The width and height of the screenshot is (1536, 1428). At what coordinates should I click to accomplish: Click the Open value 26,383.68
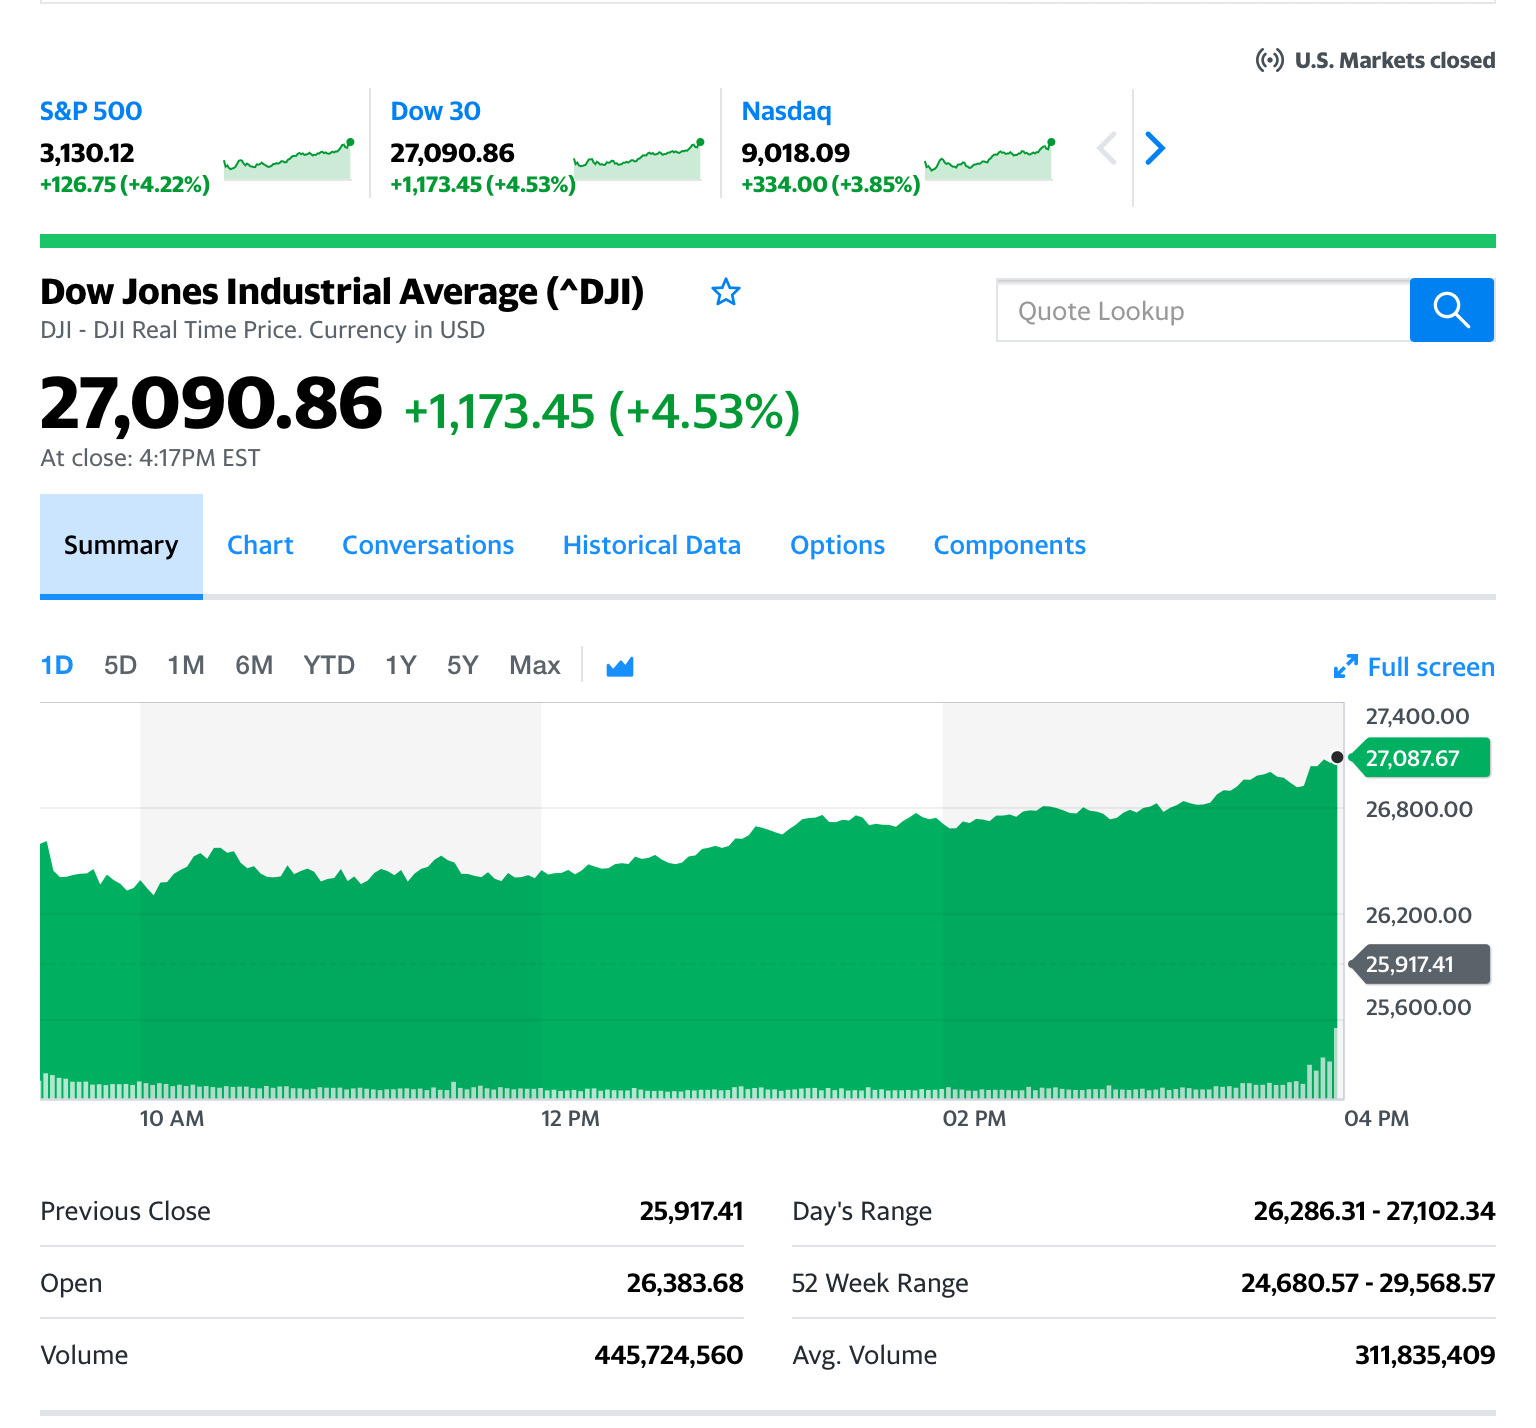pyautogui.click(x=685, y=1283)
